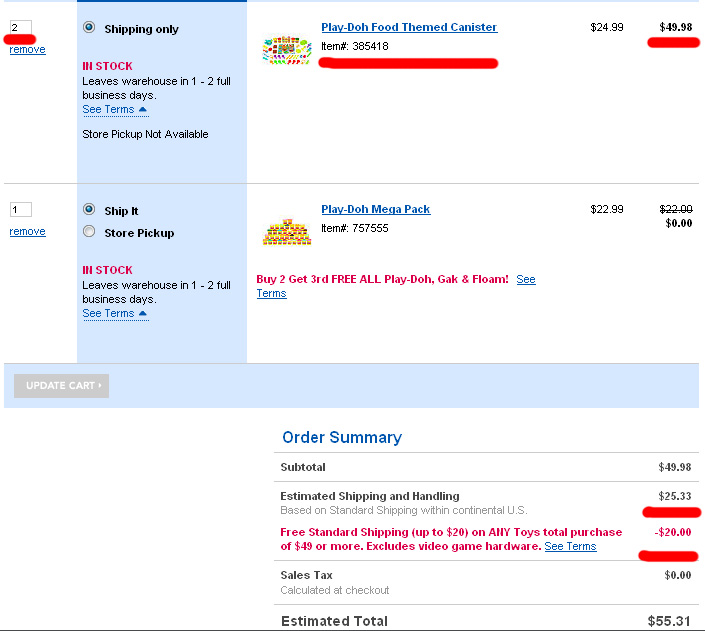Click the Estimated Total amount $55.31
This screenshot has height=631, width=705.
click(669, 621)
